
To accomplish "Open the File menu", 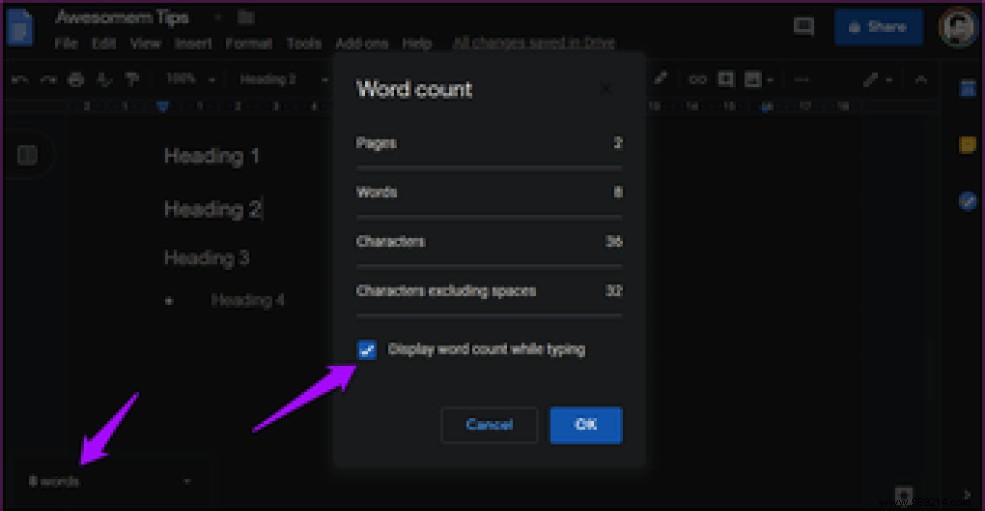I will [x=66, y=43].
